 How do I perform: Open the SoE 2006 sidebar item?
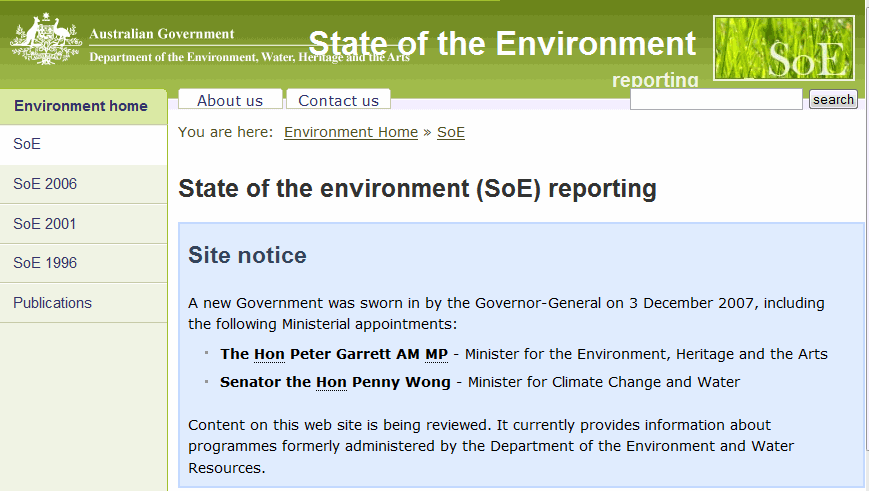[83, 184]
